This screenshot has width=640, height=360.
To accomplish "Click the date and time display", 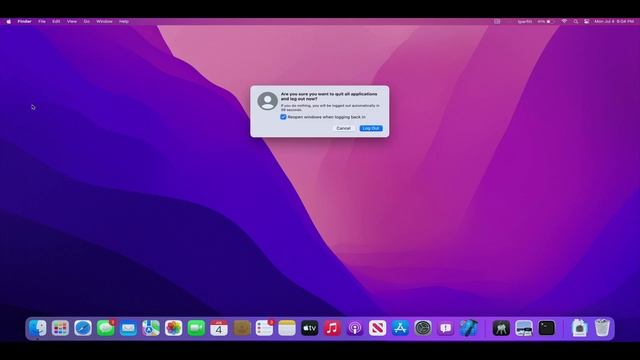I will 614,21.
